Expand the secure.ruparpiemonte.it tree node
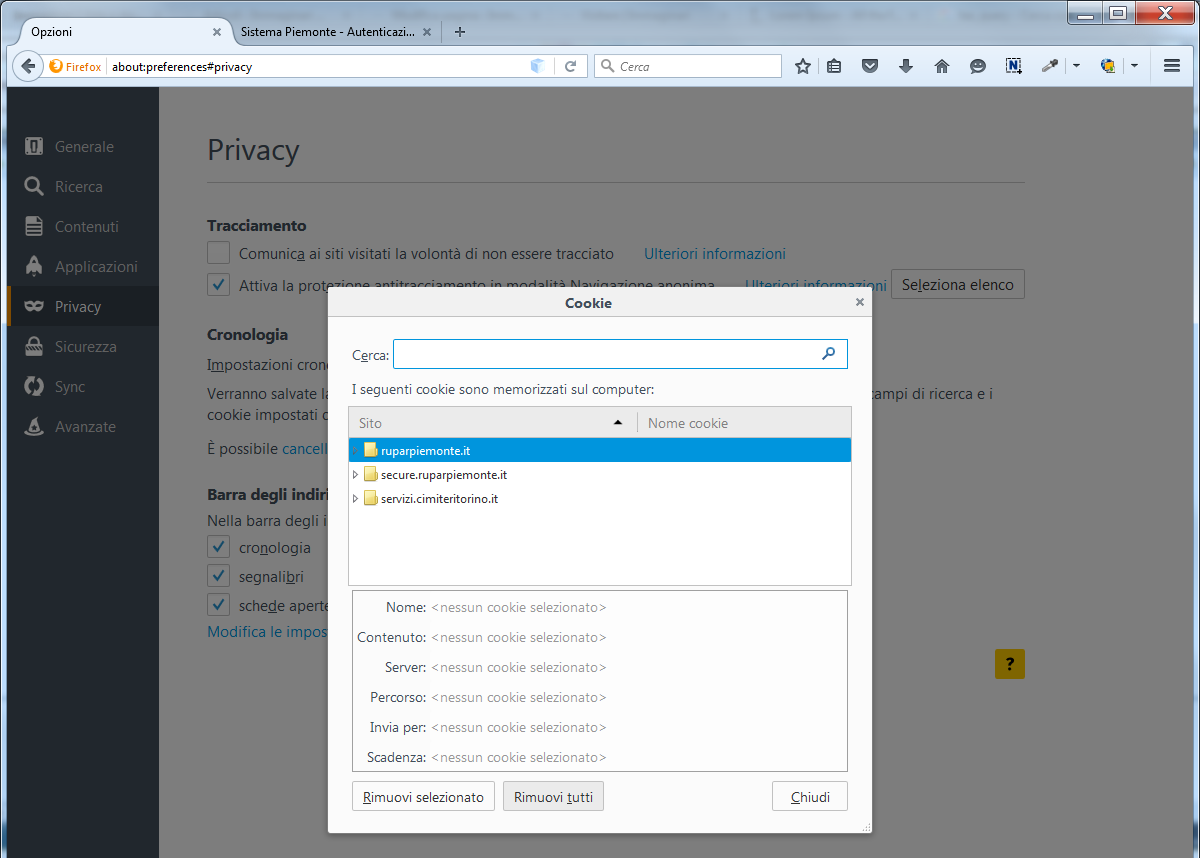Viewport: 1200px width, 858px height. click(x=355, y=475)
